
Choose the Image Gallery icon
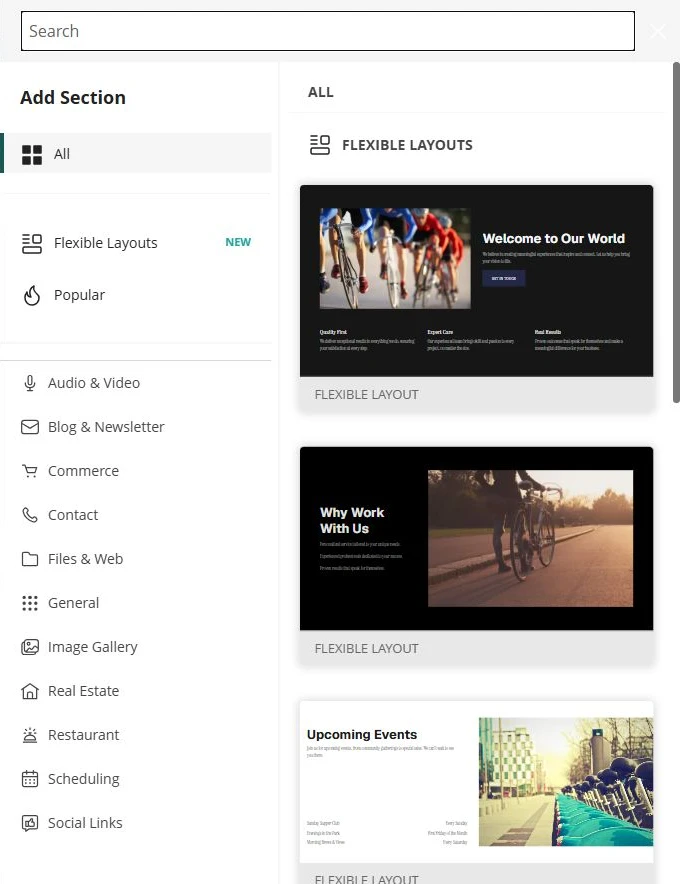click(x=30, y=647)
